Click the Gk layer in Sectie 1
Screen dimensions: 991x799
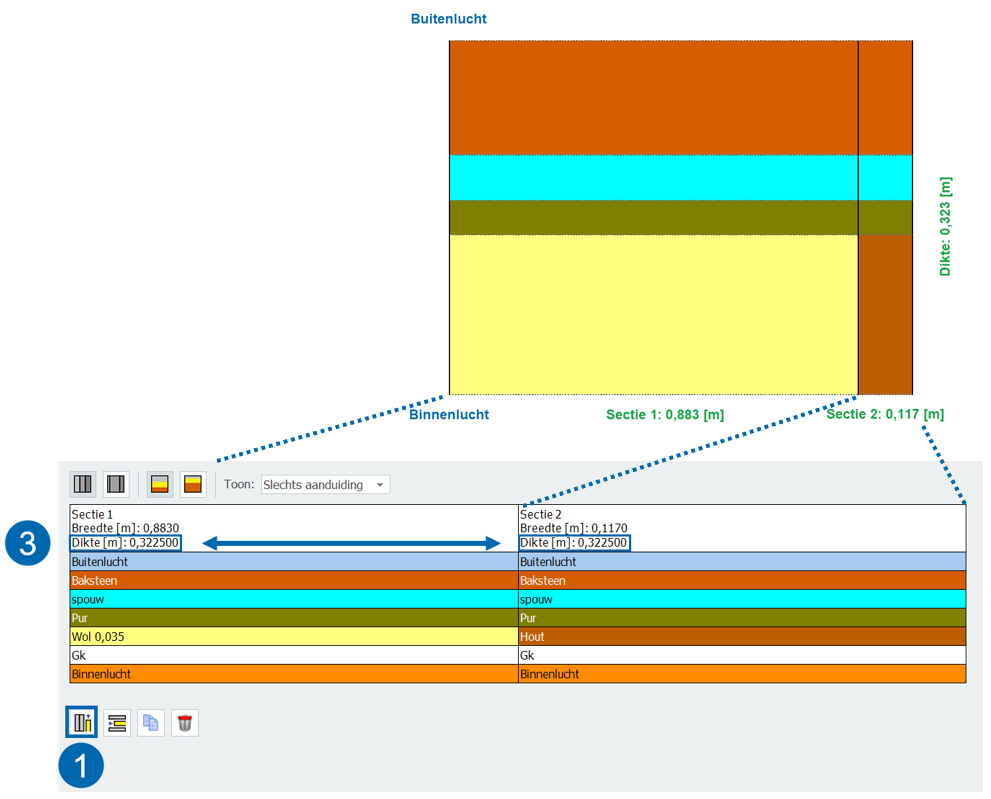pyautogui.click(x=293, y=655)
